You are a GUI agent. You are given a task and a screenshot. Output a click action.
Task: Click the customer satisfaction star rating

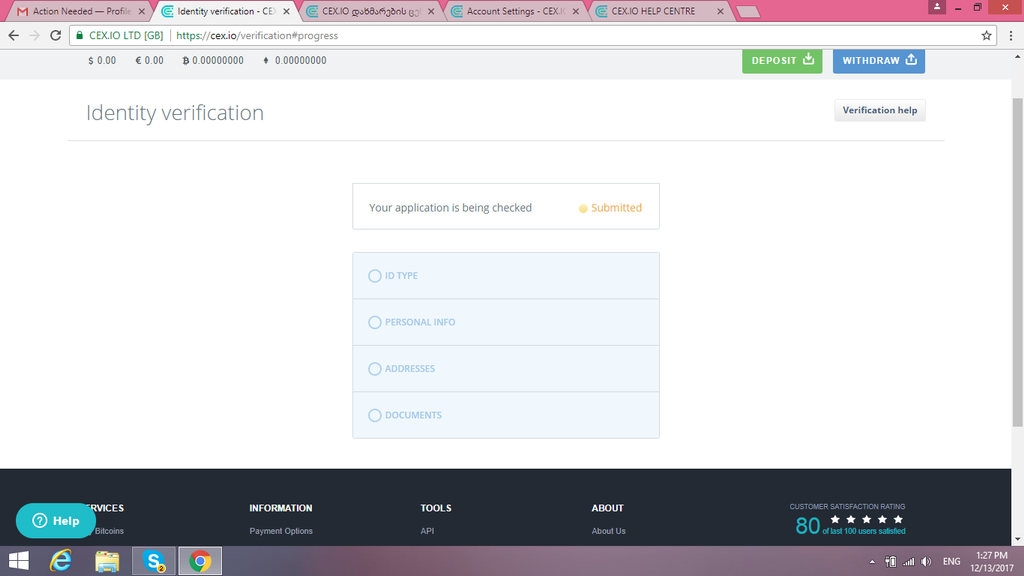point(867,519)
